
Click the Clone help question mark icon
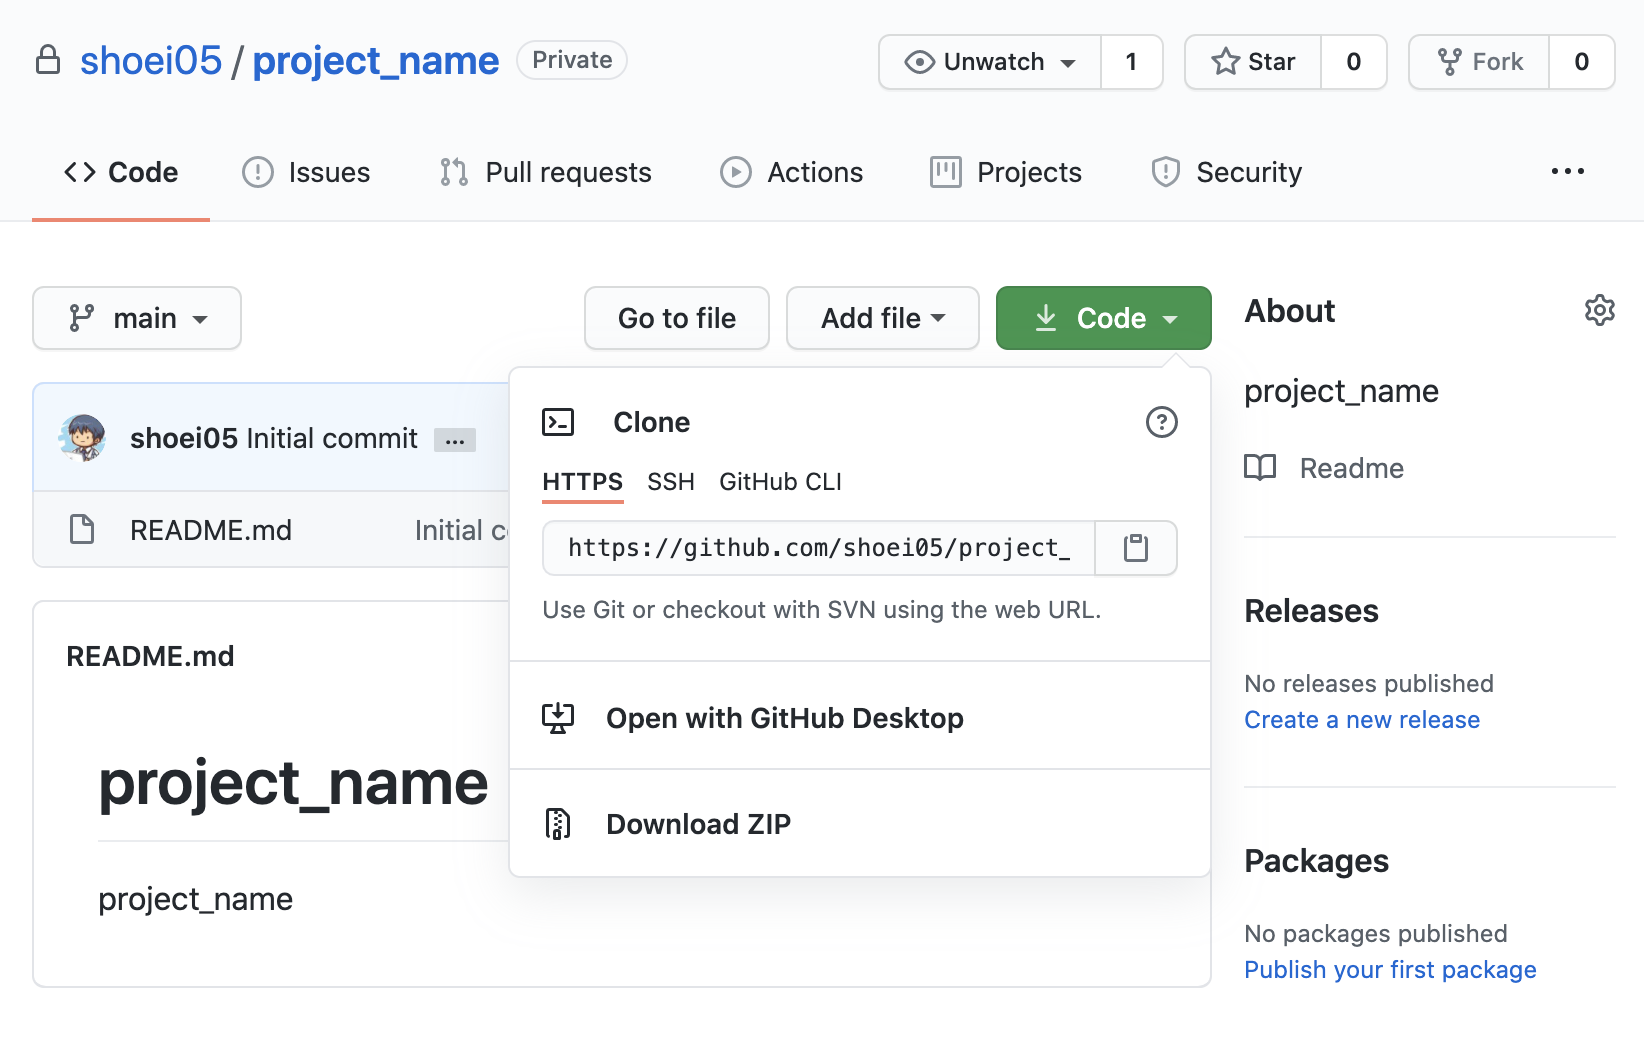pos(1161,422)
